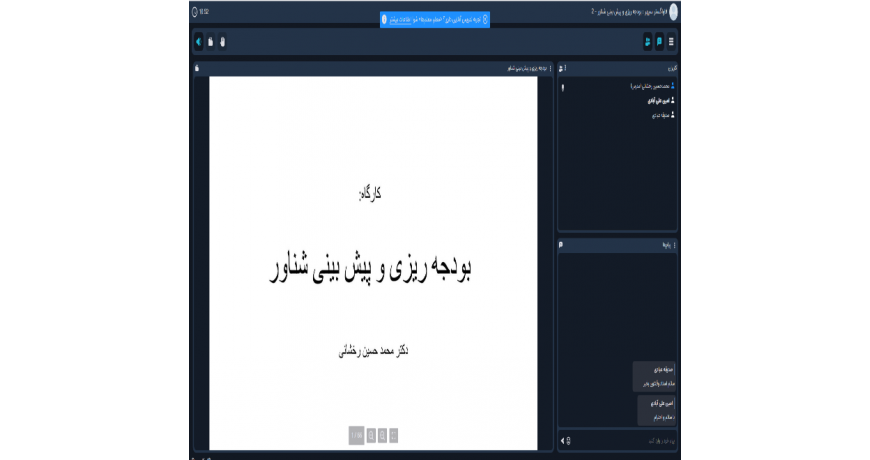
Task: Click the slide title بودجه ریزی و پیش بینی شناور
Action: pos(370,268)
